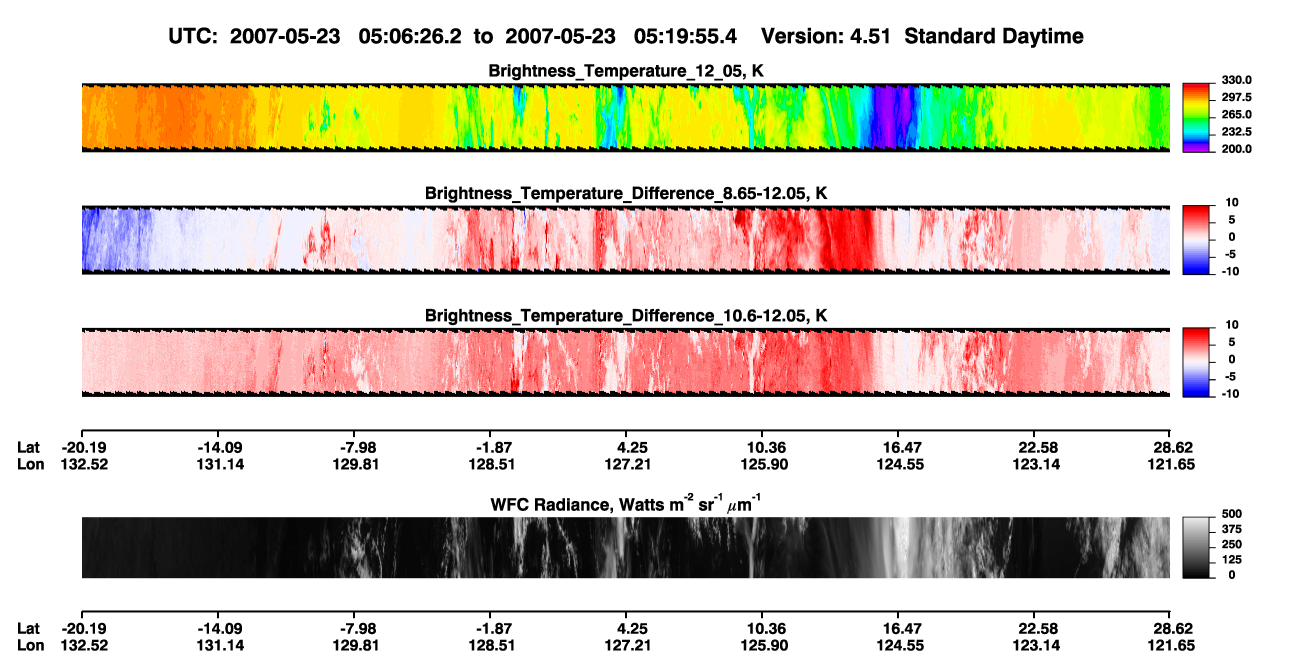Click the '-10' label of the 10.6-12.05 color bar
1300x667 pixels.
click(1231, 394)
